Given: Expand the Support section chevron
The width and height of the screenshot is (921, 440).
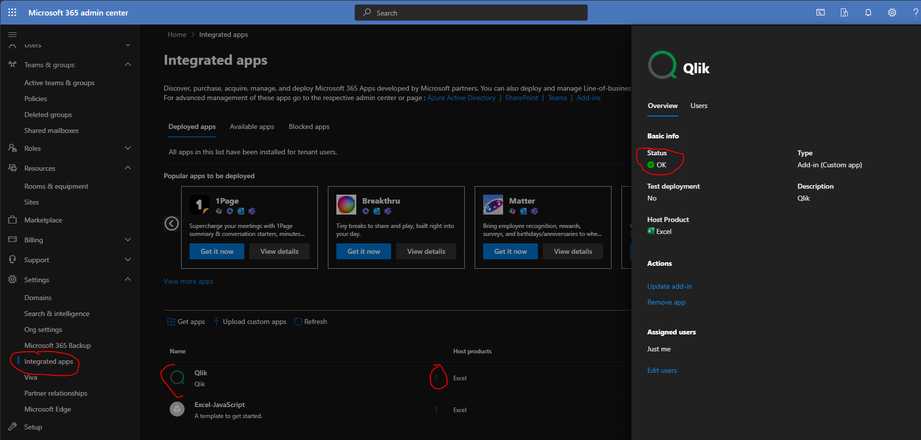Looking at the screenshot, I should (128, 260).
